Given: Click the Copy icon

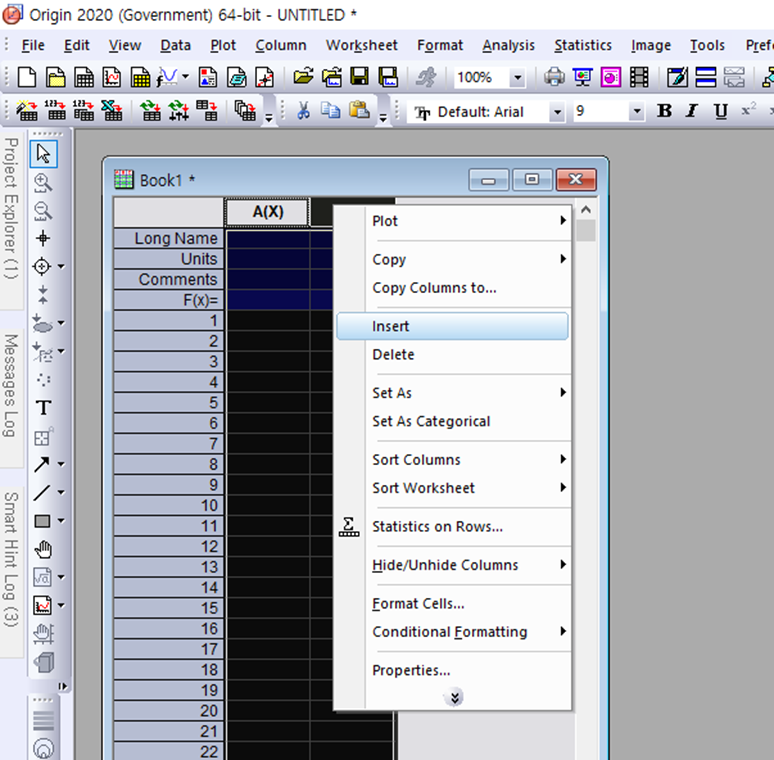Looking at the screenshot, I should click(330, 111).
